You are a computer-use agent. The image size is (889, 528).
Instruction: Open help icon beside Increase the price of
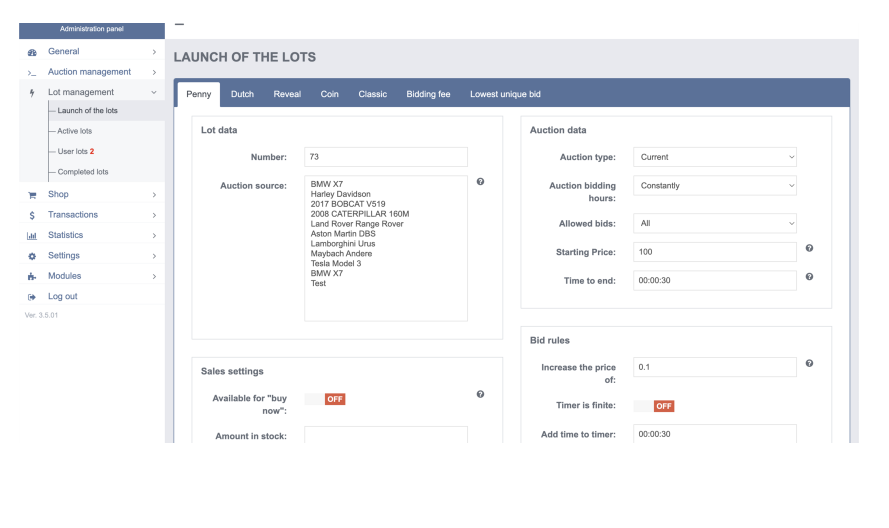pyautogui.click(x=809, y=363)
